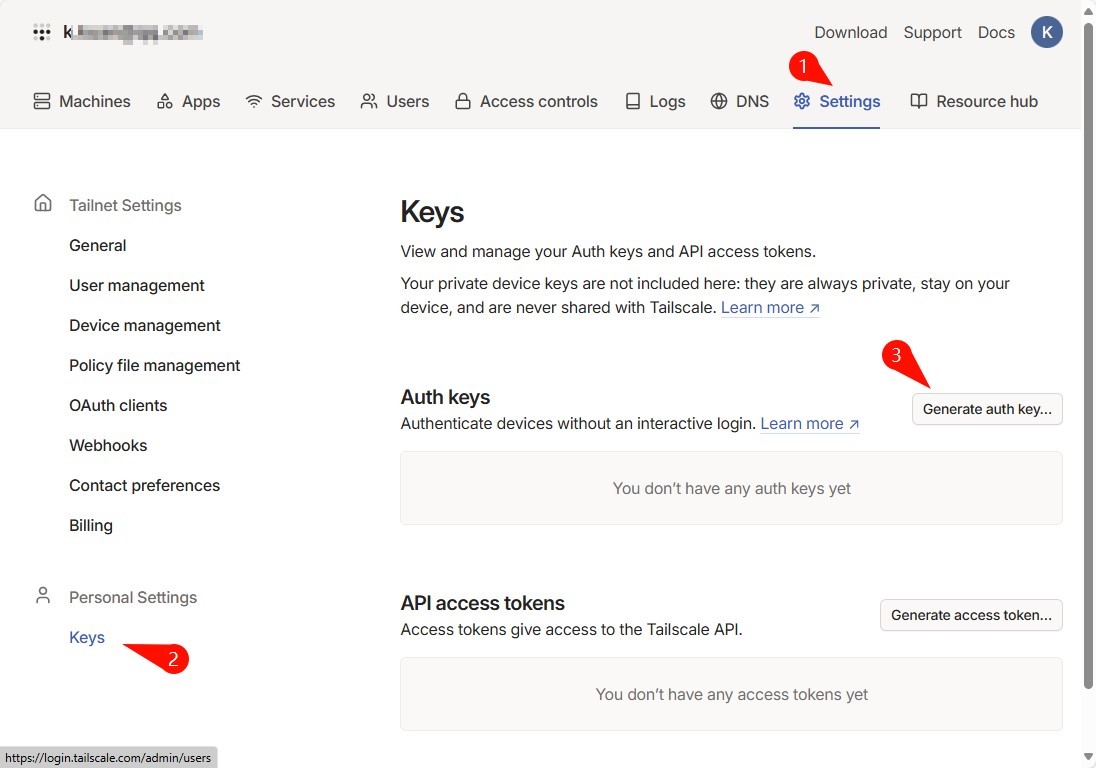Click the Machines server icon
Viewport: 1096px width, 768px height.
point(42,101)
